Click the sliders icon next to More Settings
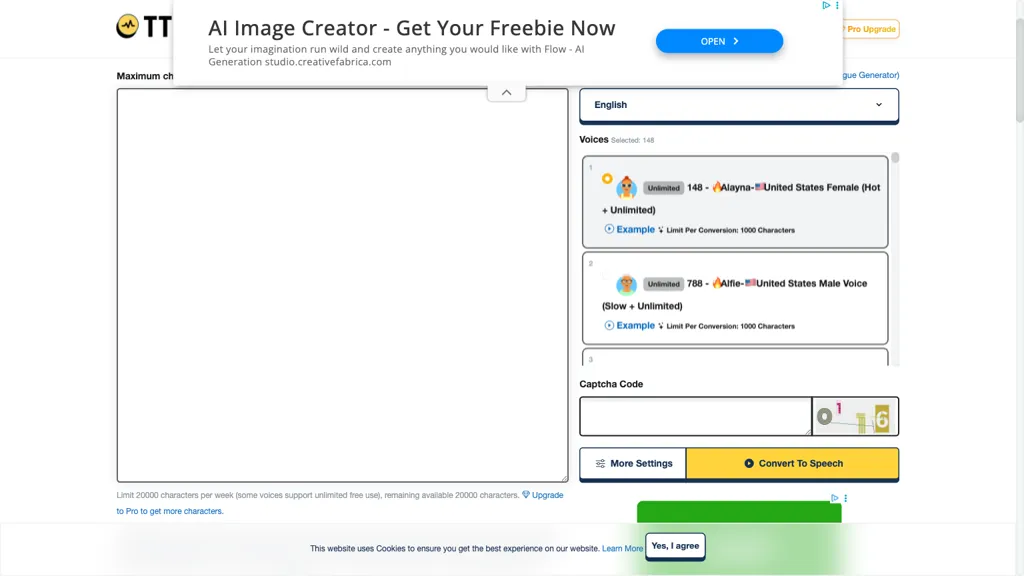Screen dimensions: 1024x576 point(599,463)
